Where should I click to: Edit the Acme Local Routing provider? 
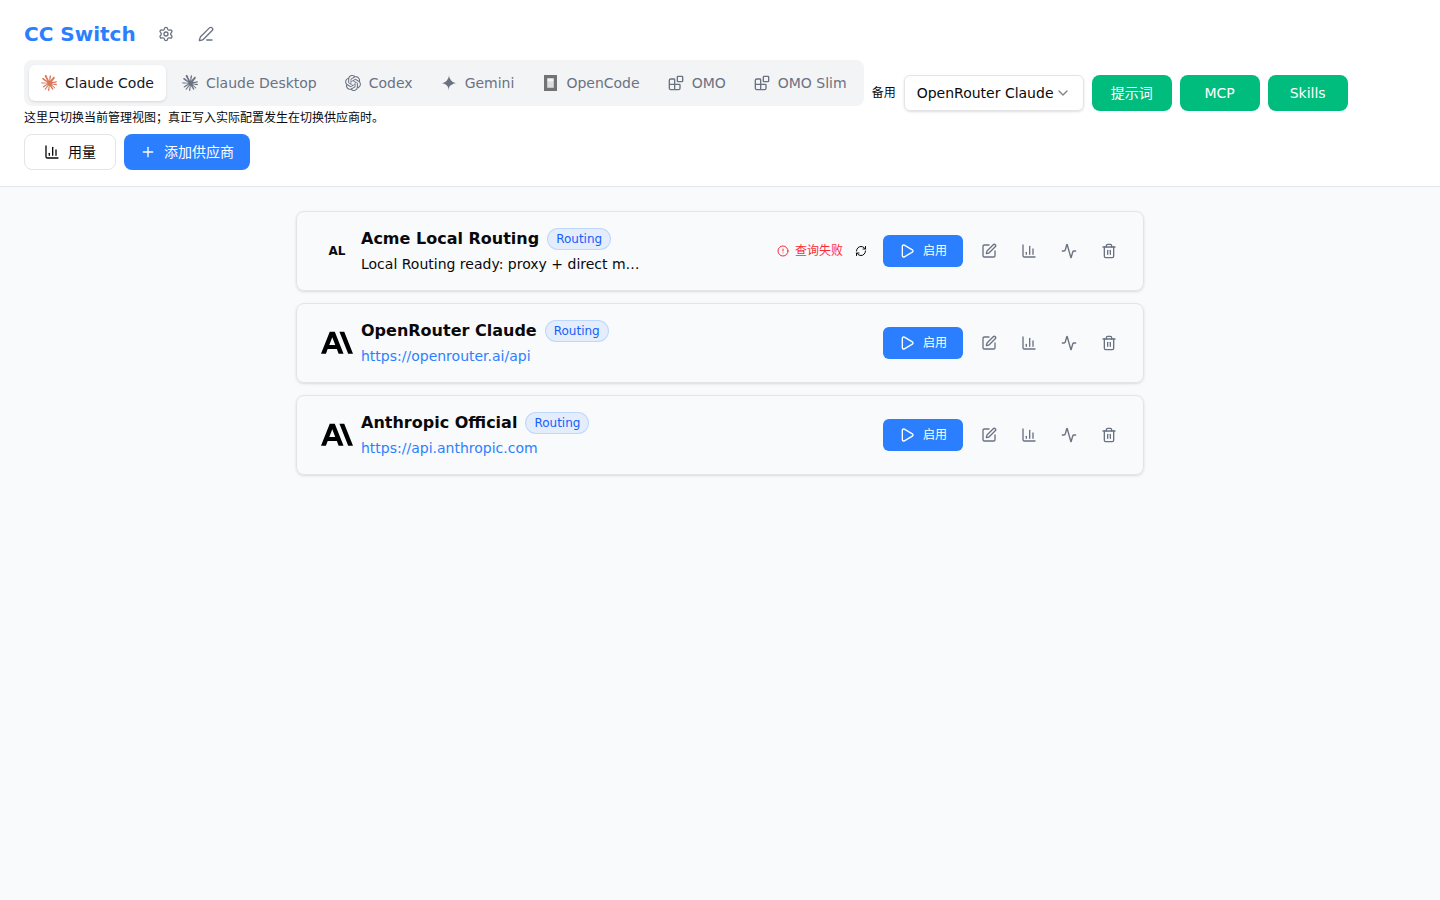(989, 251)
